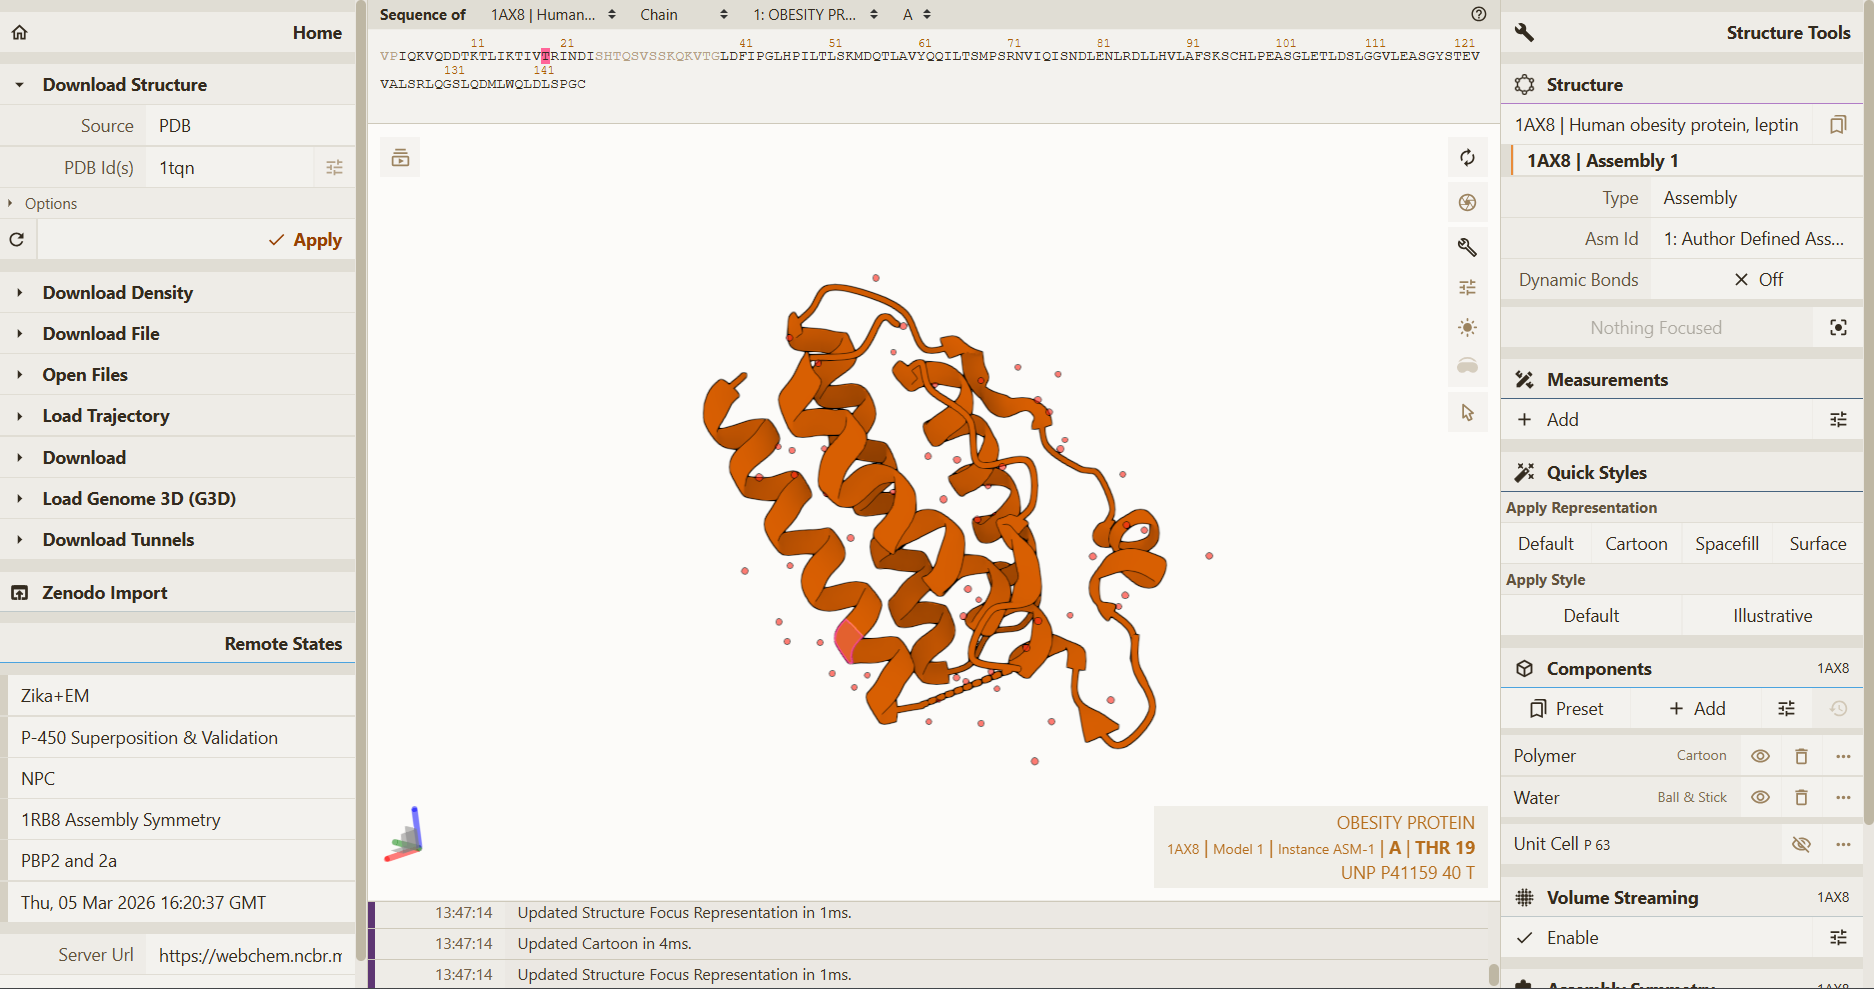Open the OBESITY PR entity dropdown

(x=815, y=14)
